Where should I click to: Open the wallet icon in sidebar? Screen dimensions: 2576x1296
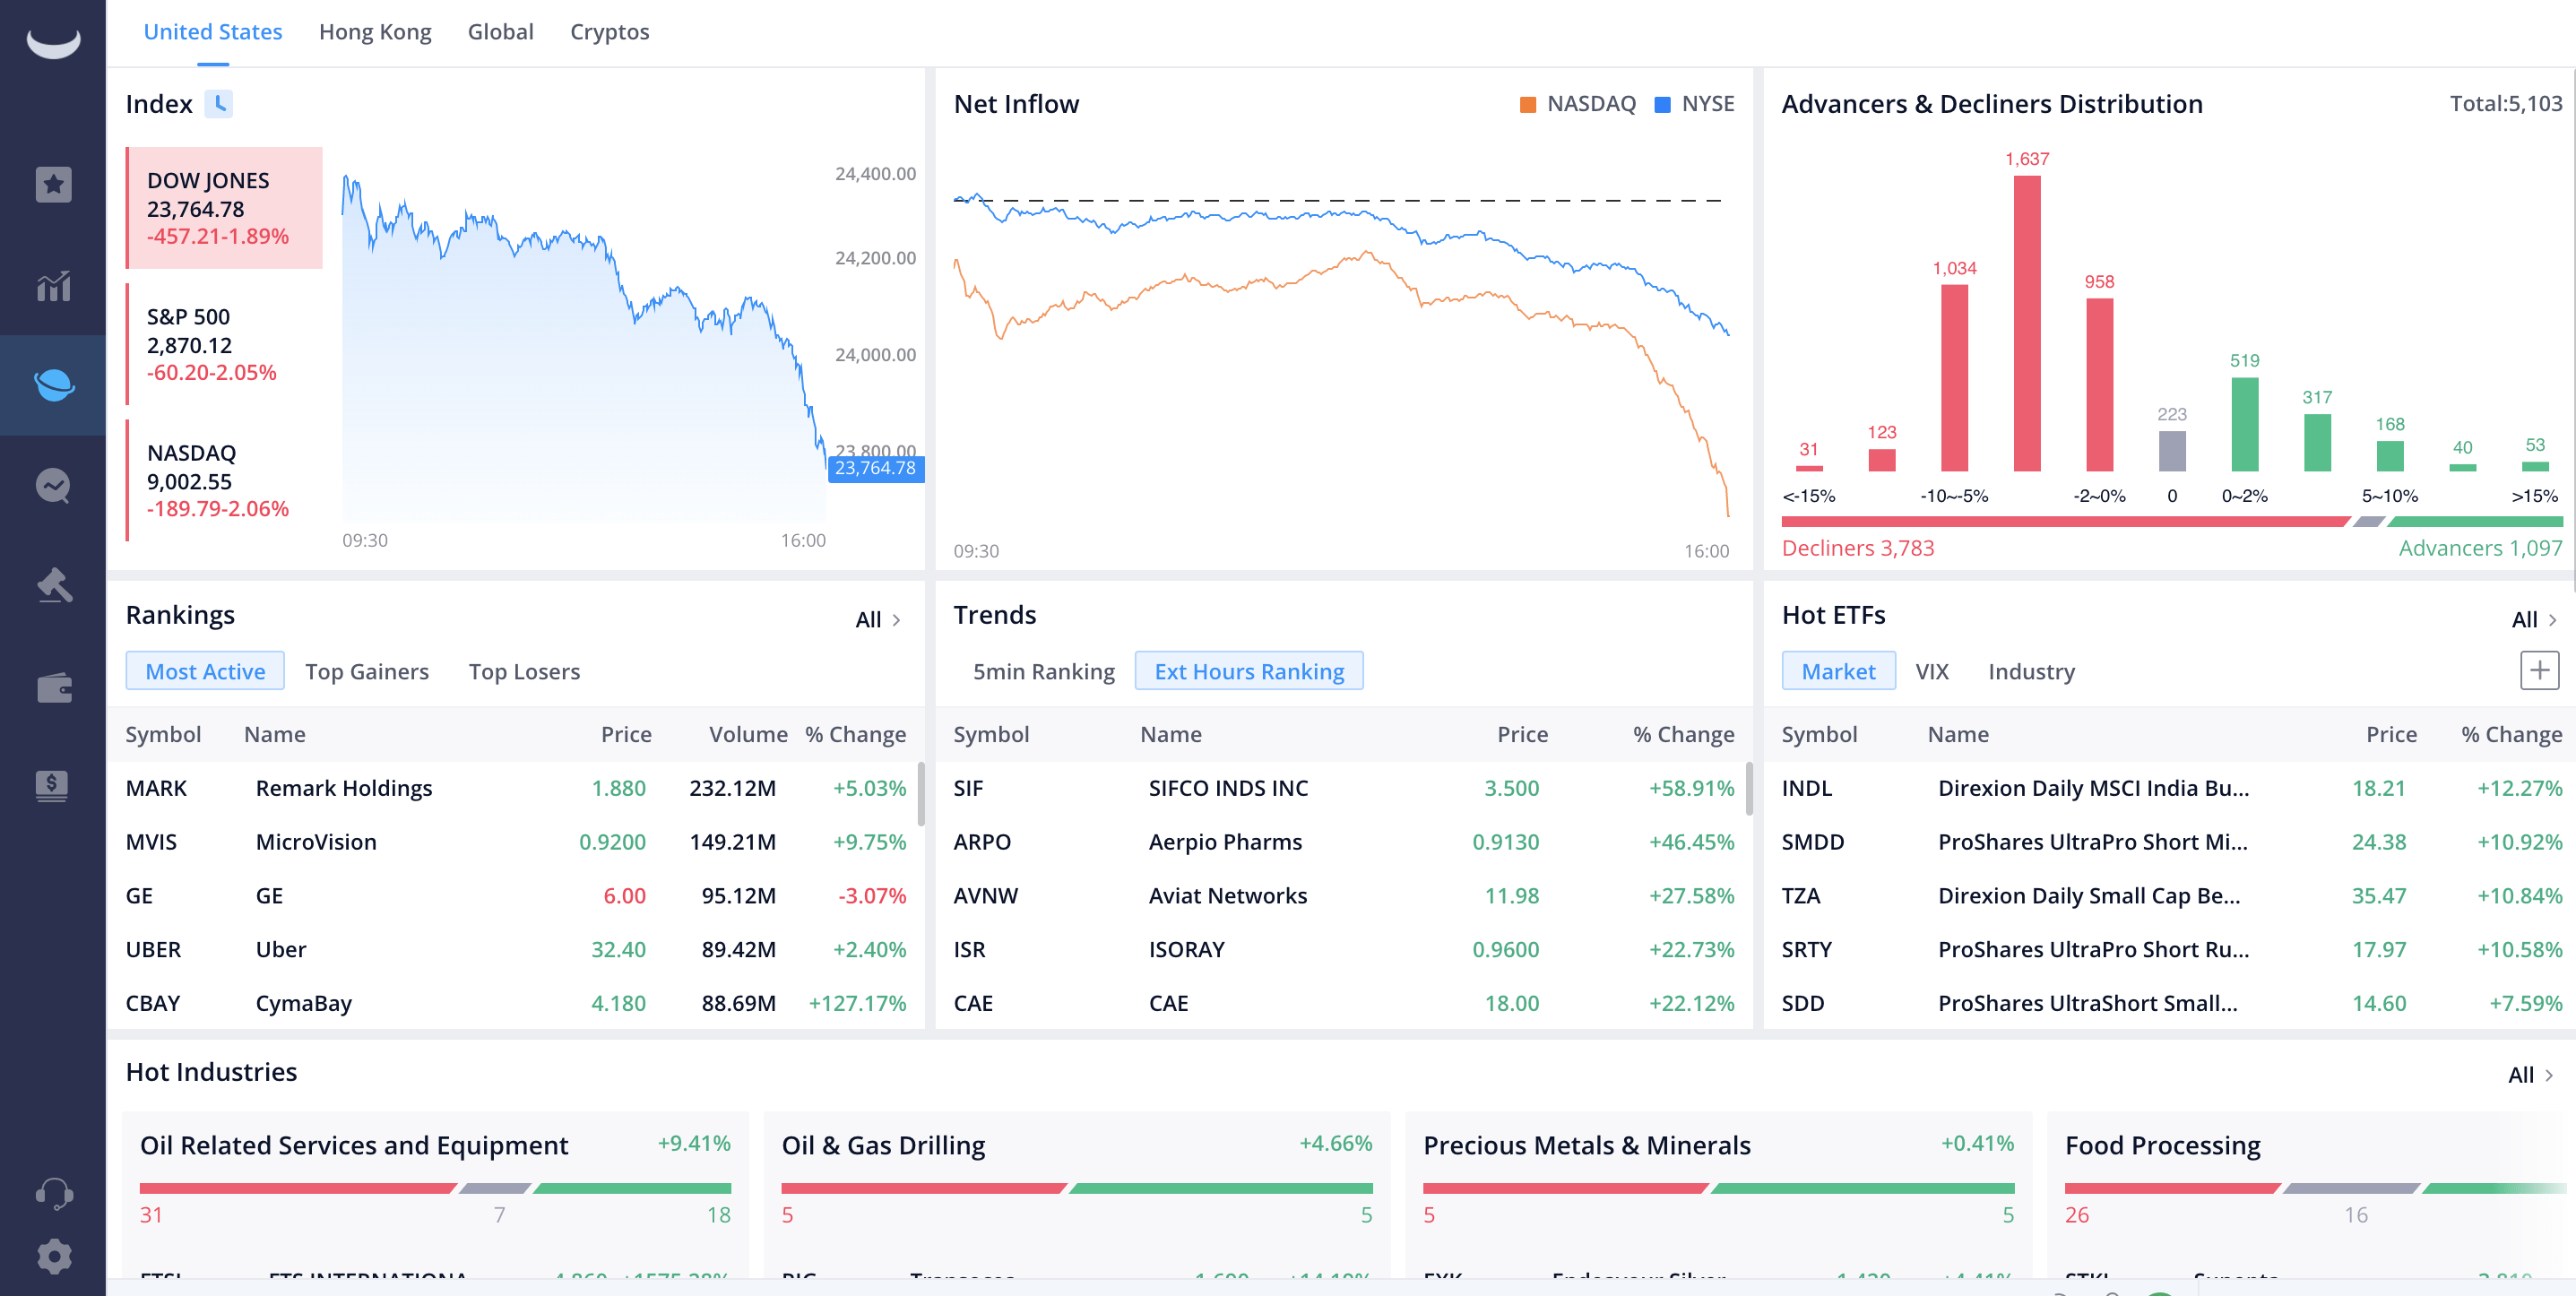(53, 688)
